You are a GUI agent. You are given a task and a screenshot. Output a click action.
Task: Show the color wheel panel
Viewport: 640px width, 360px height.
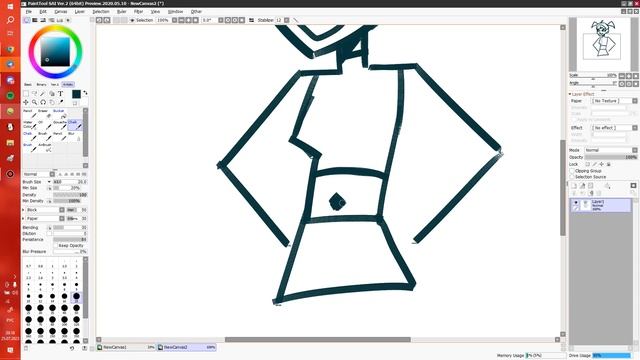(27, 20)
